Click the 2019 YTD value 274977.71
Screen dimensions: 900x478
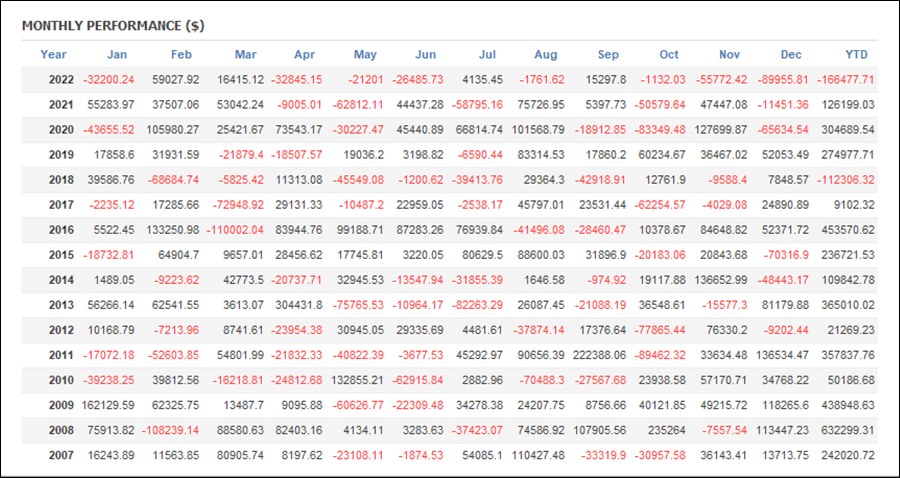click(848, 155)
